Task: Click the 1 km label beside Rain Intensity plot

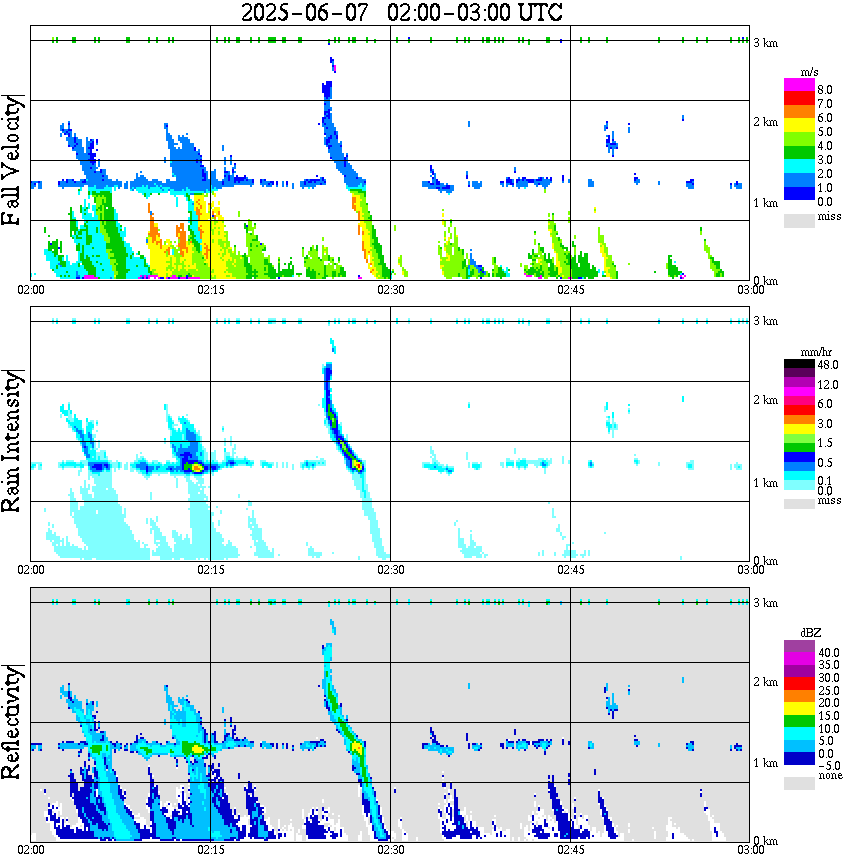Action: tap(766, 483)
